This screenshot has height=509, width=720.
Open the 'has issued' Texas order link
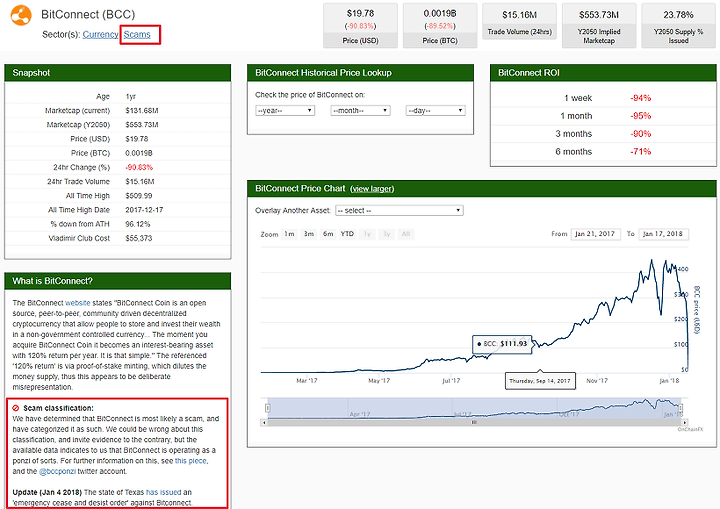(x=163, y=492)
